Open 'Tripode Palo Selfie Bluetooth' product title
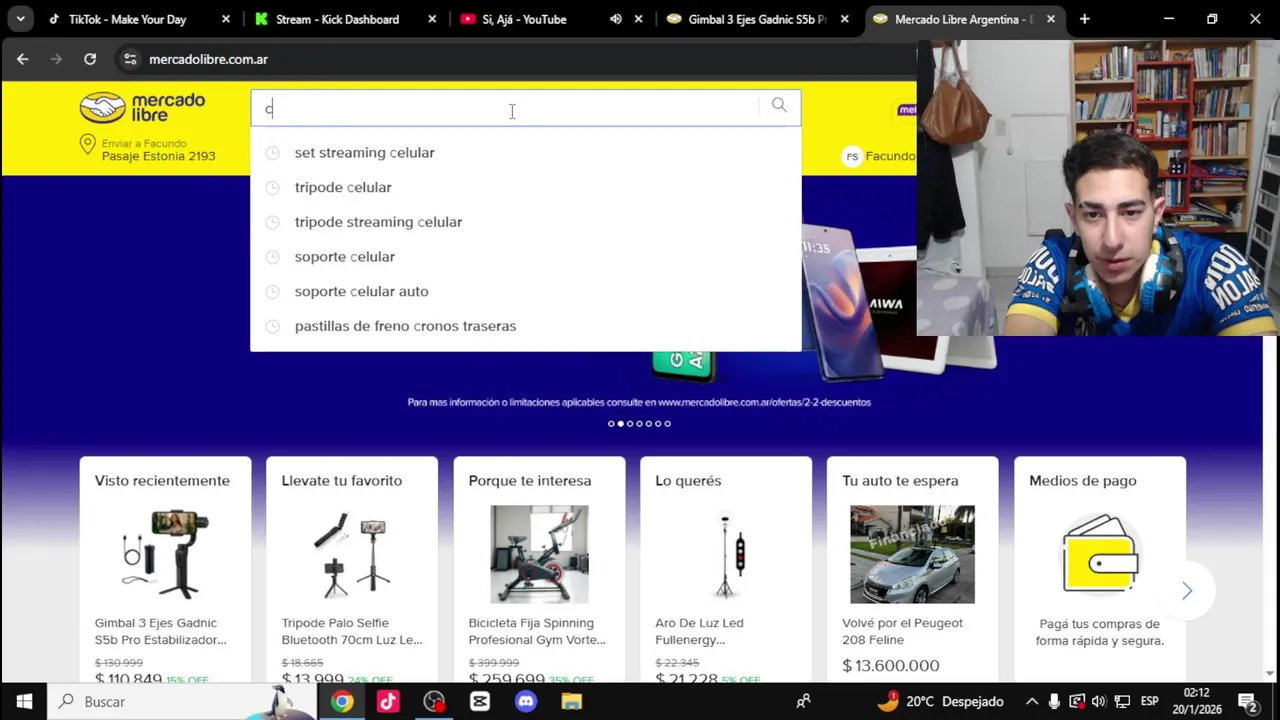1280x720 pixels. coord(352,631)
